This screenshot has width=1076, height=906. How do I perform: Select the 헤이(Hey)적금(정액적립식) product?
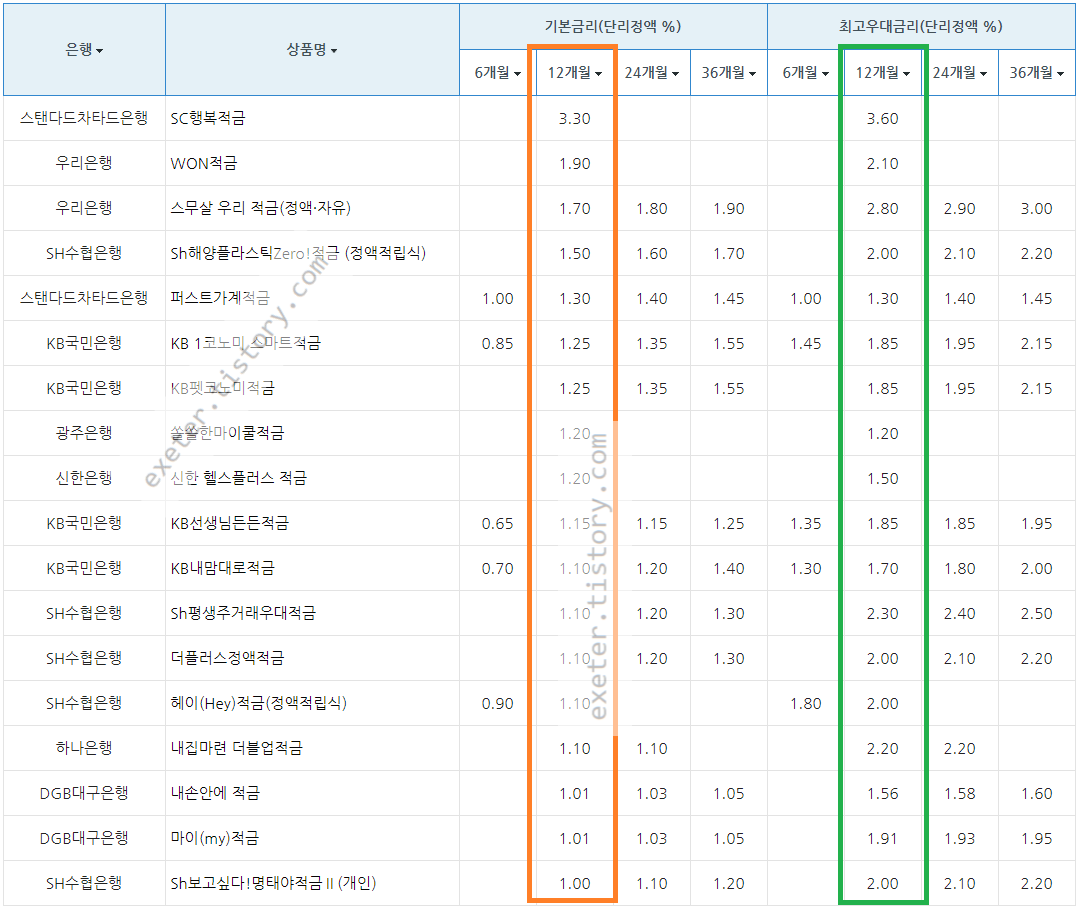259,703
